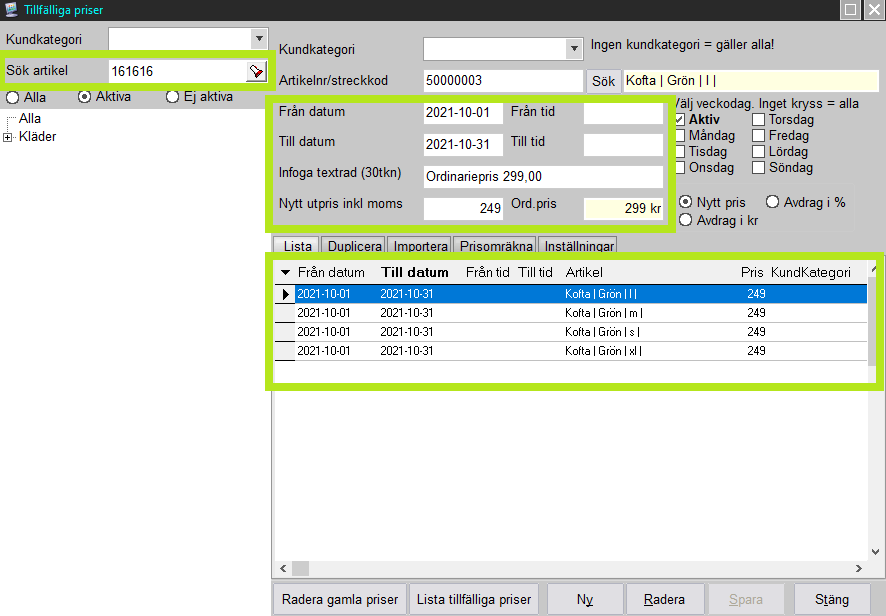Click the application icon in the title bar
The width and height of the screenshot is (886, 616).
[x=11, y=10]
